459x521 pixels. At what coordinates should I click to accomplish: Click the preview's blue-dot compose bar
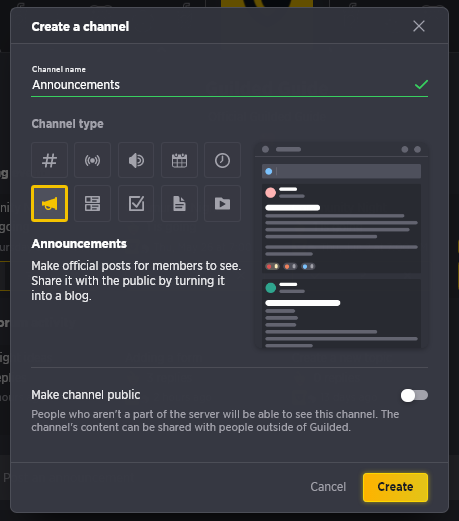341,171
